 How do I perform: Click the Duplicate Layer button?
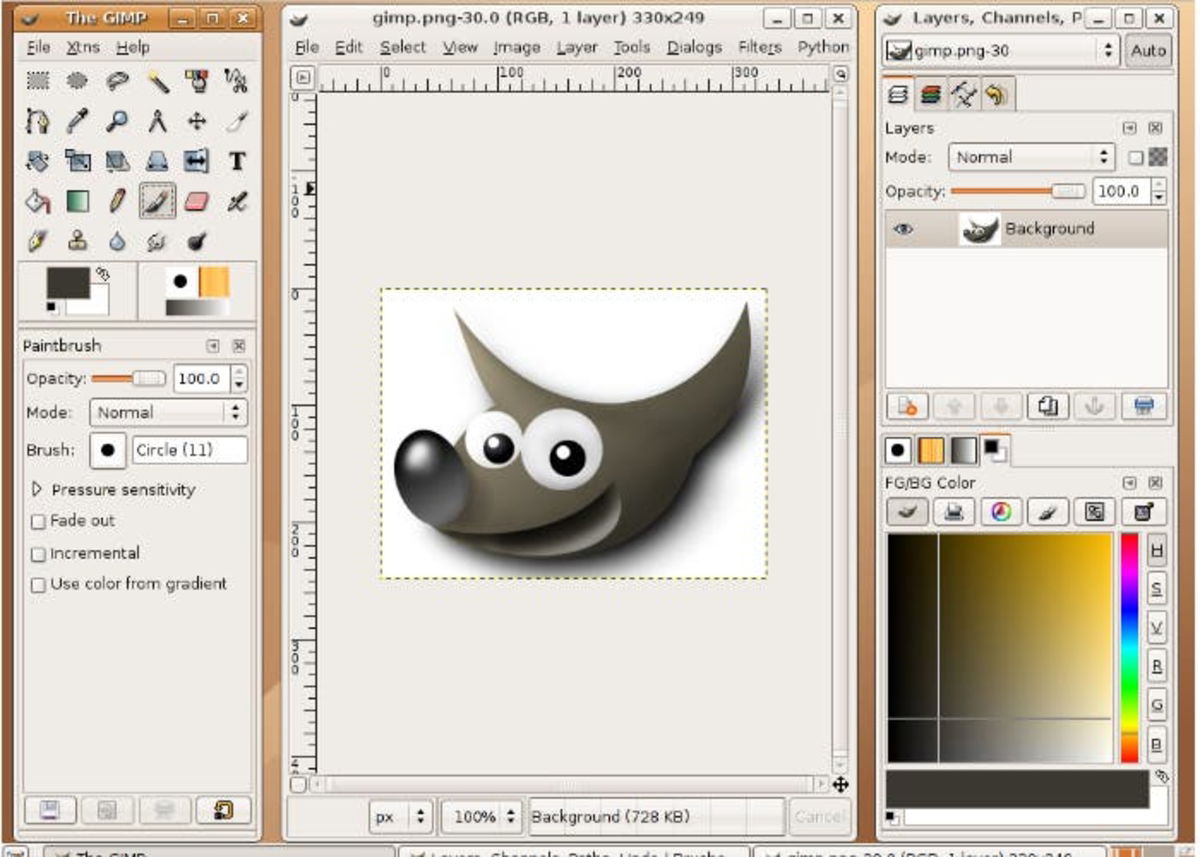pos(1049,406)
